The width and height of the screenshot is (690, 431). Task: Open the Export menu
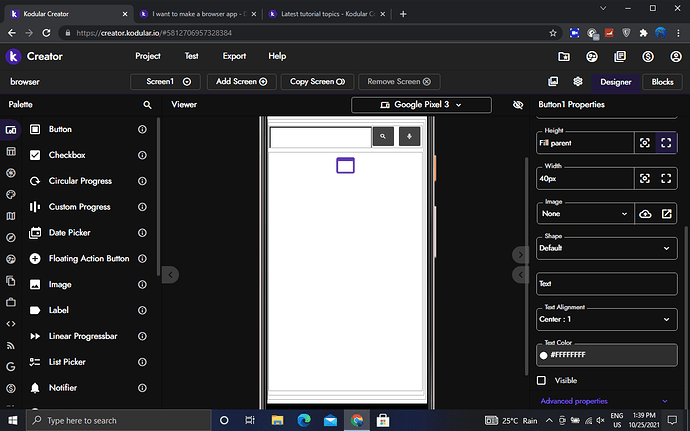(234, 56)
